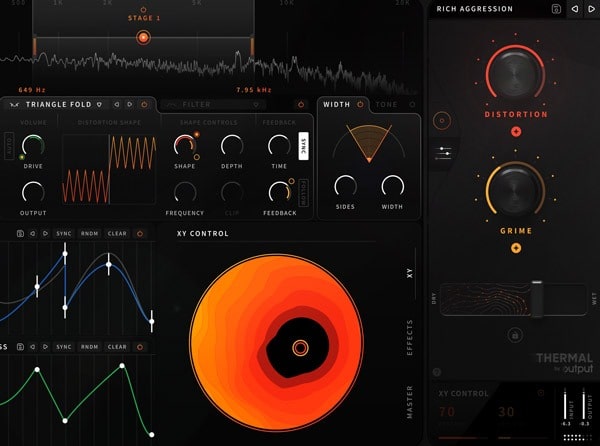This screenshot has width=600, height=446.
Task: Toggle the Triangle Fold power button
Action: (x=143, y=104)
